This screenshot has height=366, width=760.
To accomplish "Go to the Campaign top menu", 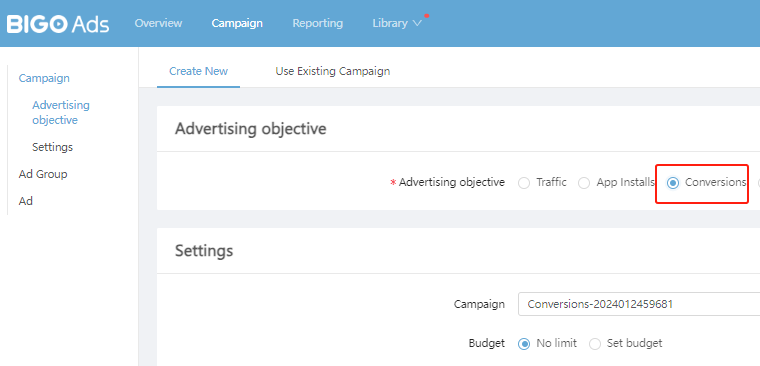I will (x=237, y=23).
